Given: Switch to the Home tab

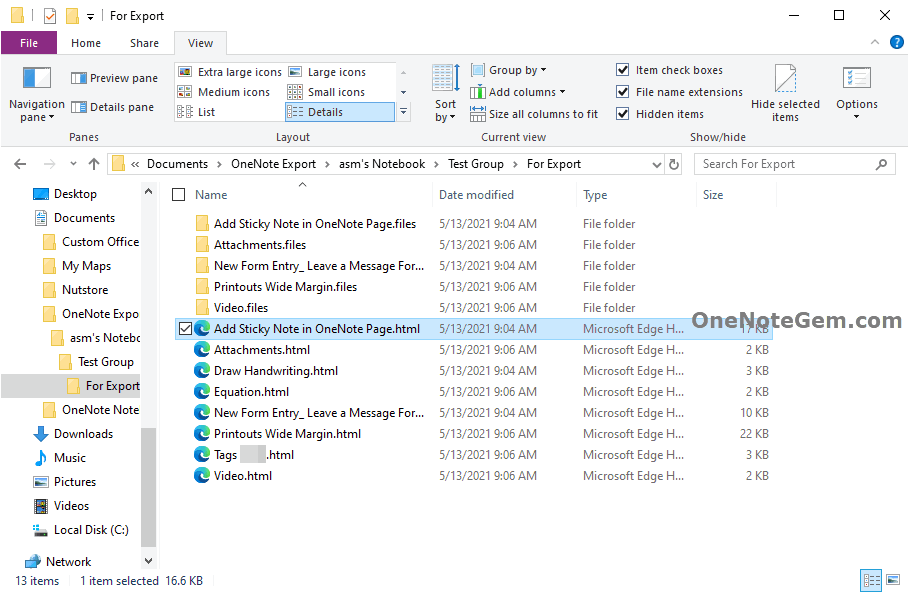Looking at the screenshot, I should [x=86, y=43].
